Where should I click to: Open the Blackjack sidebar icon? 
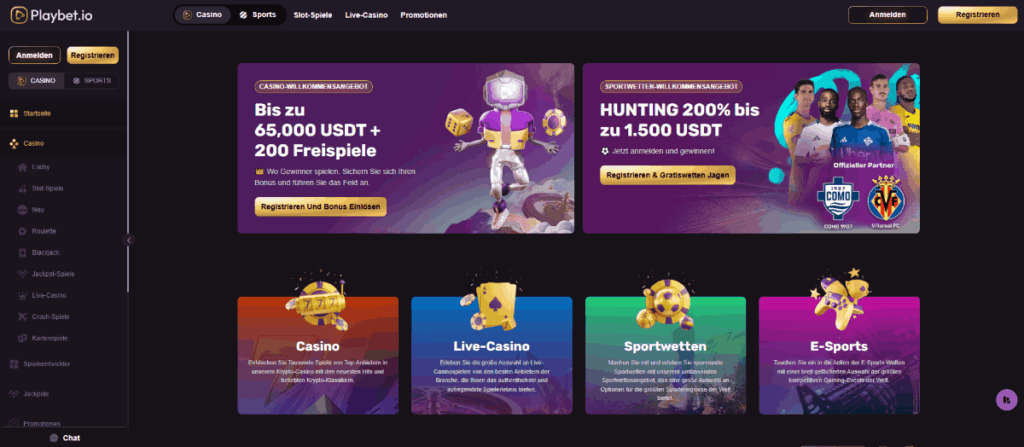tap(22, 253)
